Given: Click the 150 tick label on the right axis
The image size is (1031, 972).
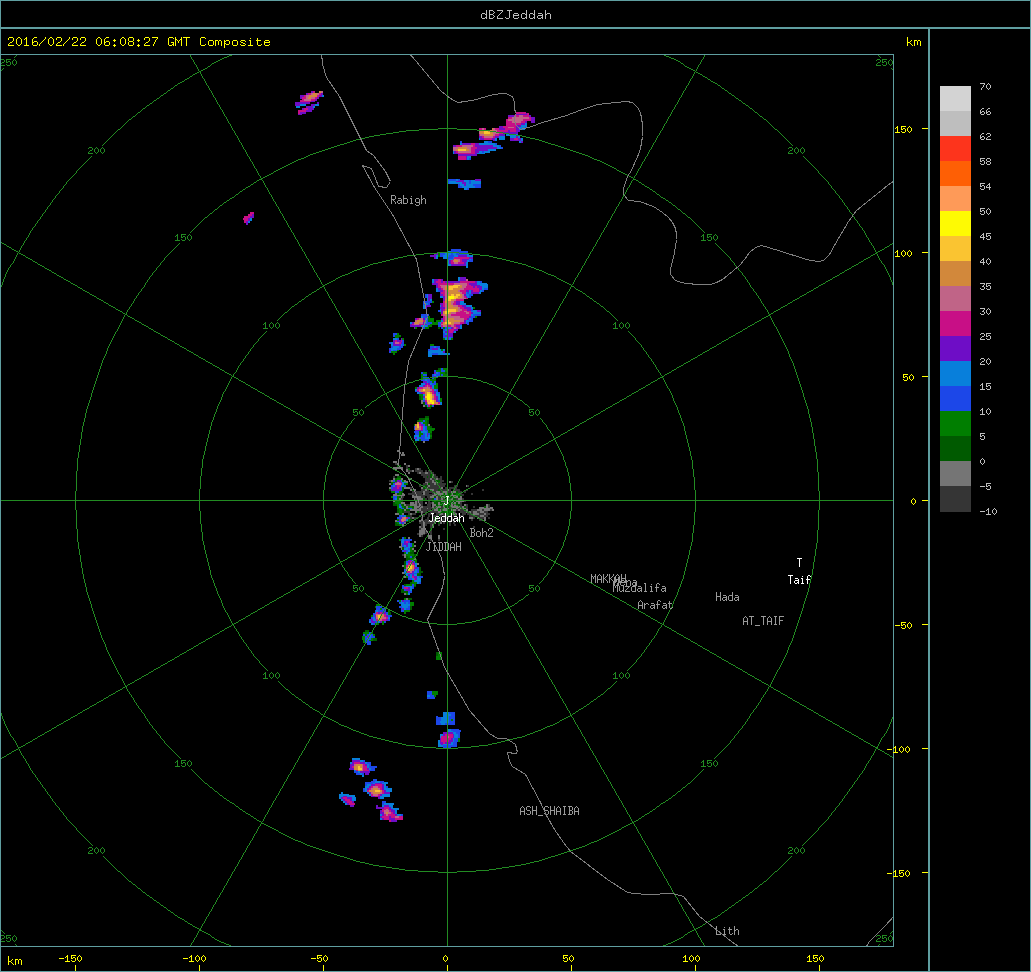Looking at the screenshot, I should pyautogui.click(x=903, y=129).
